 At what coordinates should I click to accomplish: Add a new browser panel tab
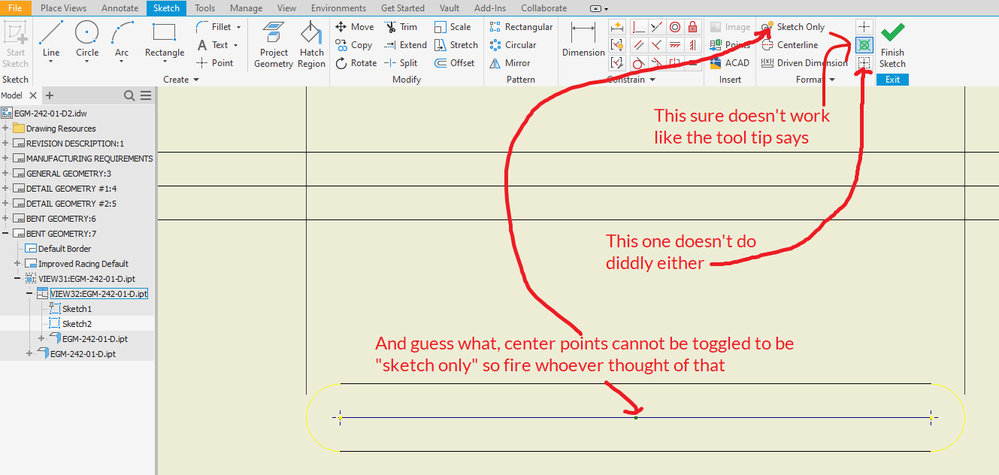50,96
